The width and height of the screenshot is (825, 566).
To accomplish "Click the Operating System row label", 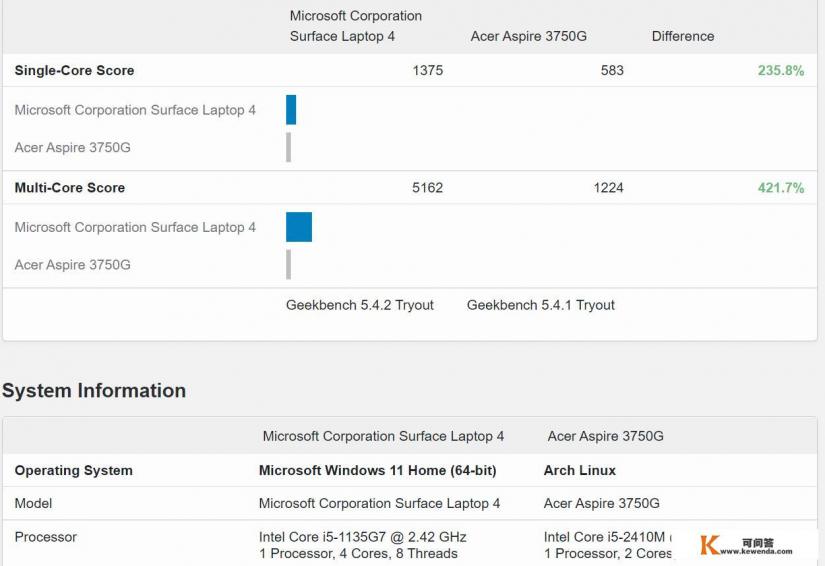I will [74, 471].
